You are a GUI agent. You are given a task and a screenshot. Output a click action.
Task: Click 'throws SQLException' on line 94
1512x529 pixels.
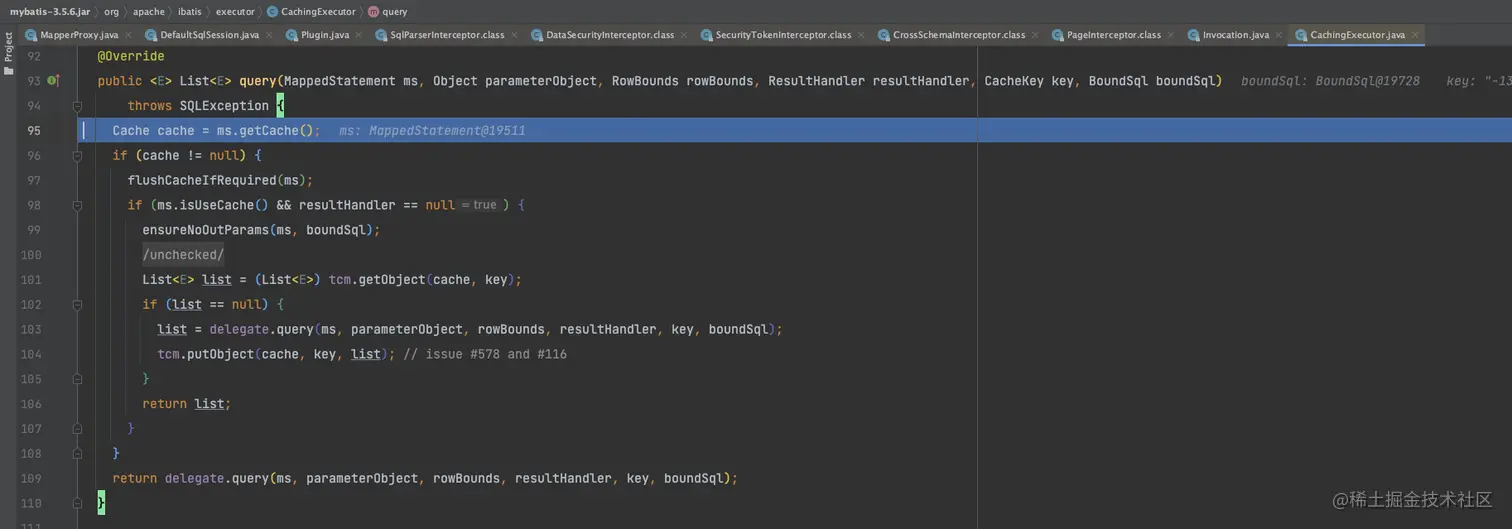tap(198, 106)
